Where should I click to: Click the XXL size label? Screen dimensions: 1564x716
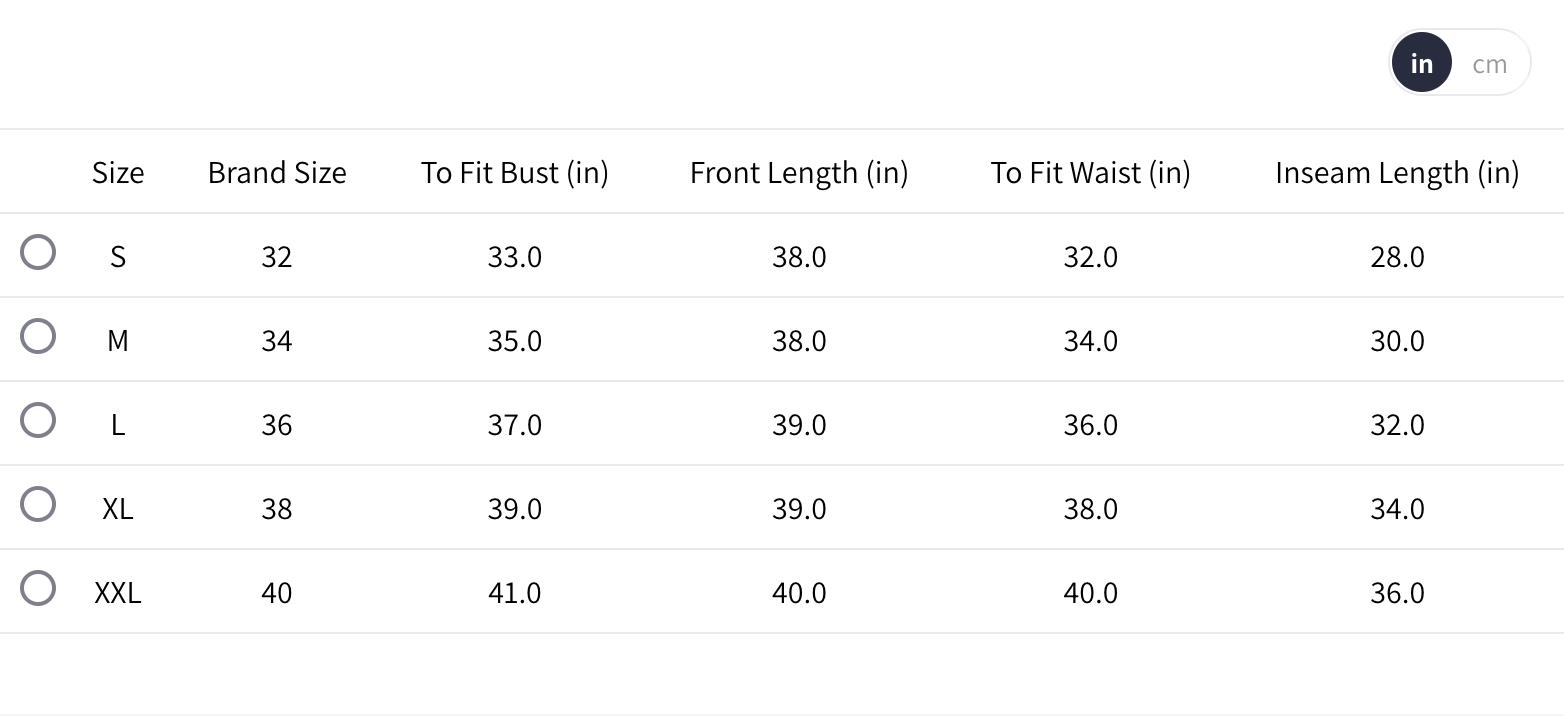118,593
